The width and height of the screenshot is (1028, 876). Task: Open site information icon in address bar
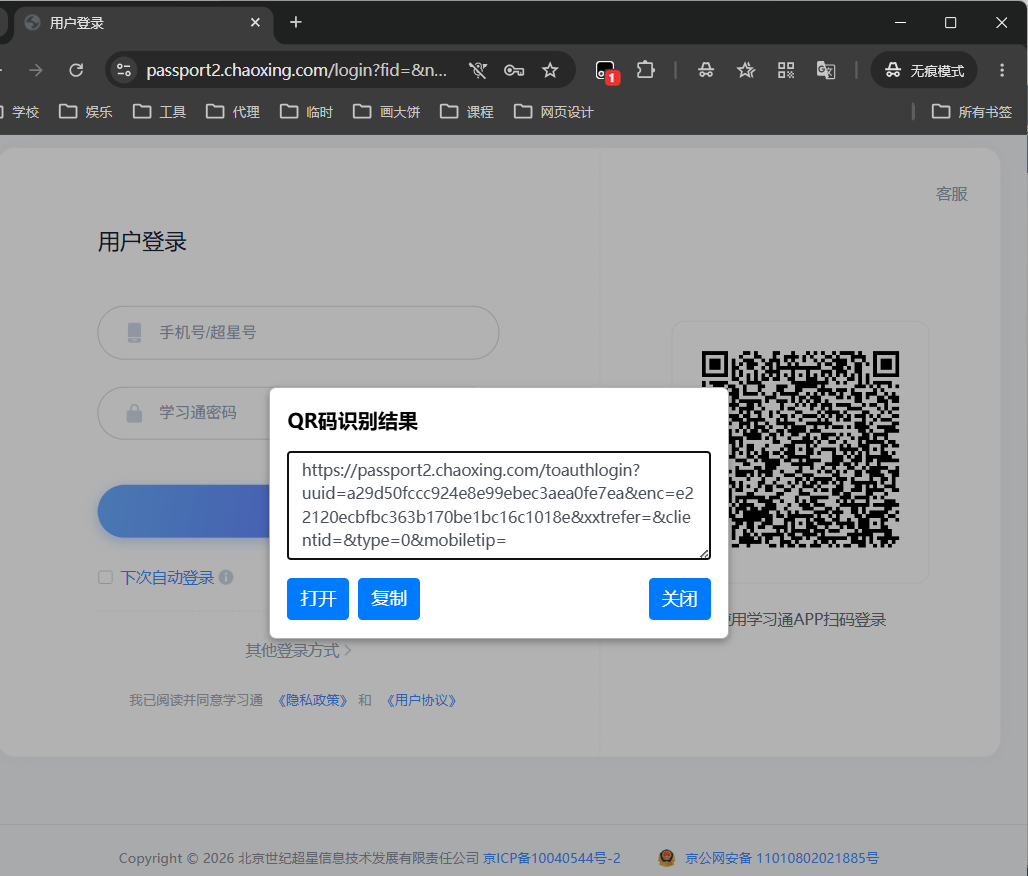(x=124, y=70)
